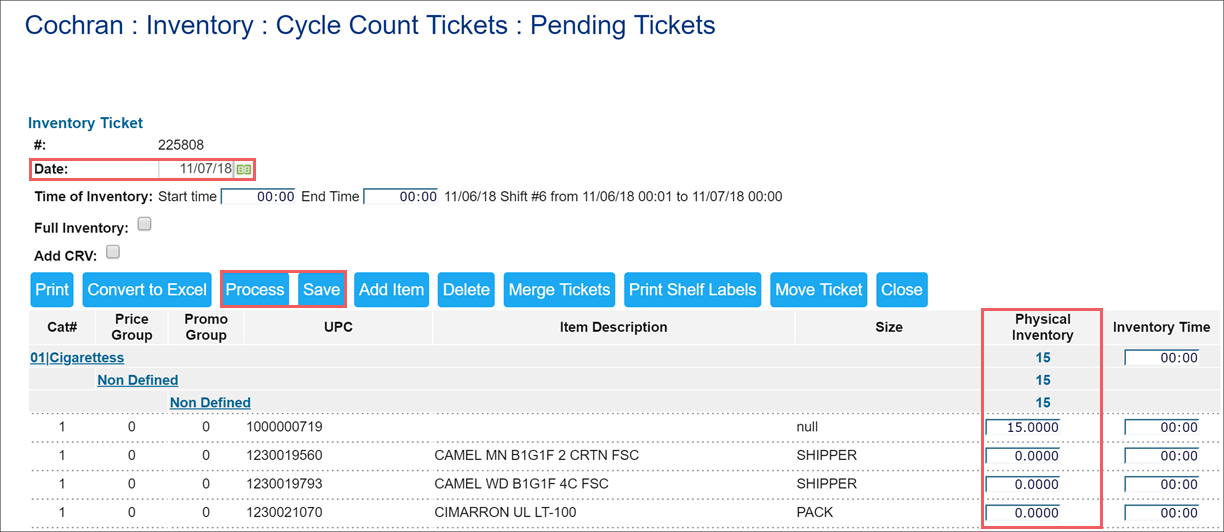Click Print Shelf Labels
The width and height of the screenshot is (1224, 532).
pos(693,290)
